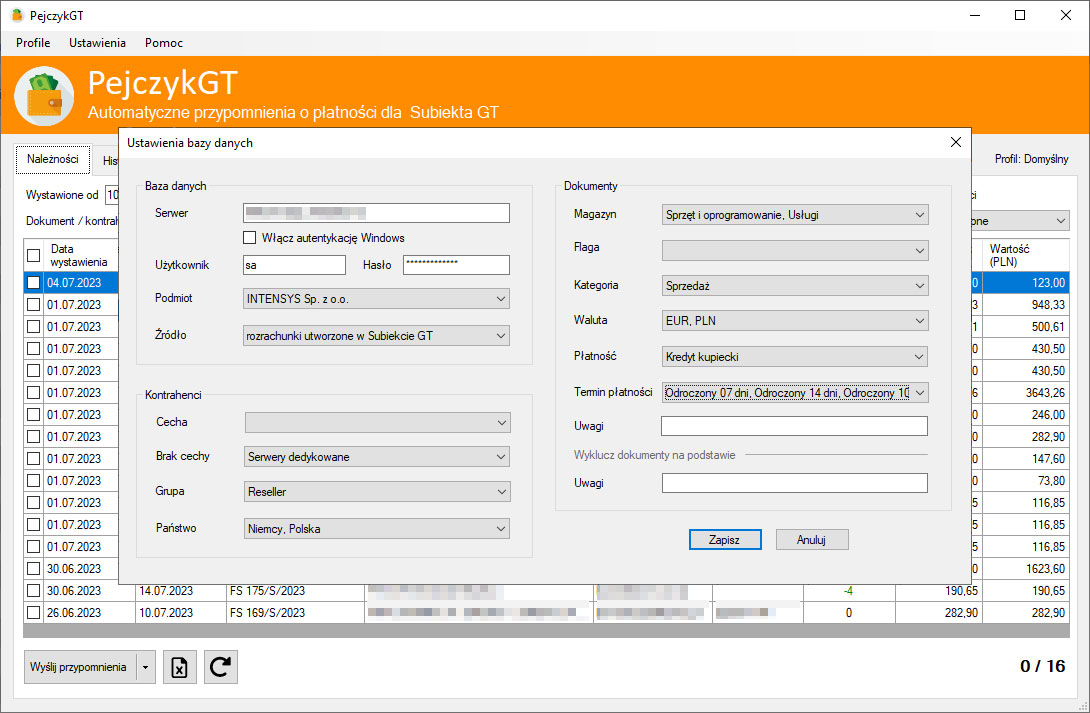Check the row for FS 175/S/2023
The height and width of the screenshot is (713, 1090).
[x=33, y=591]
